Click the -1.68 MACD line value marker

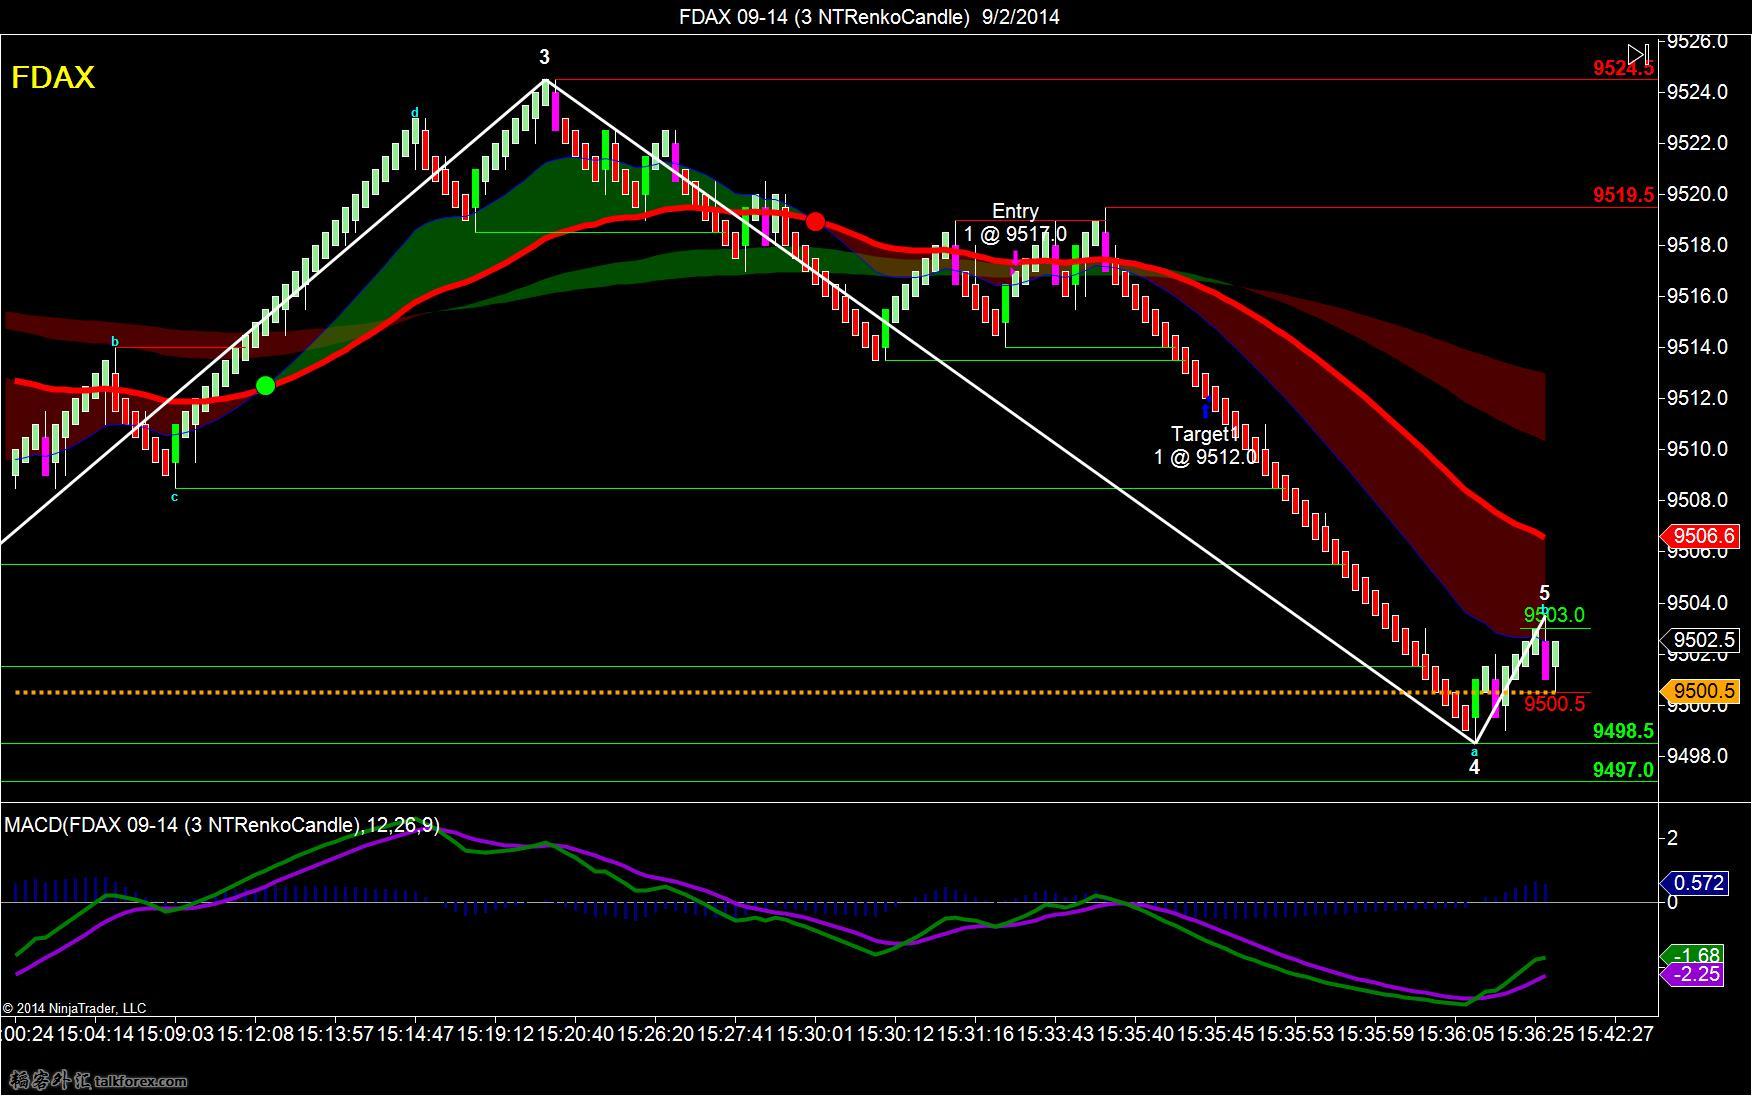[x=1694, y=955]
